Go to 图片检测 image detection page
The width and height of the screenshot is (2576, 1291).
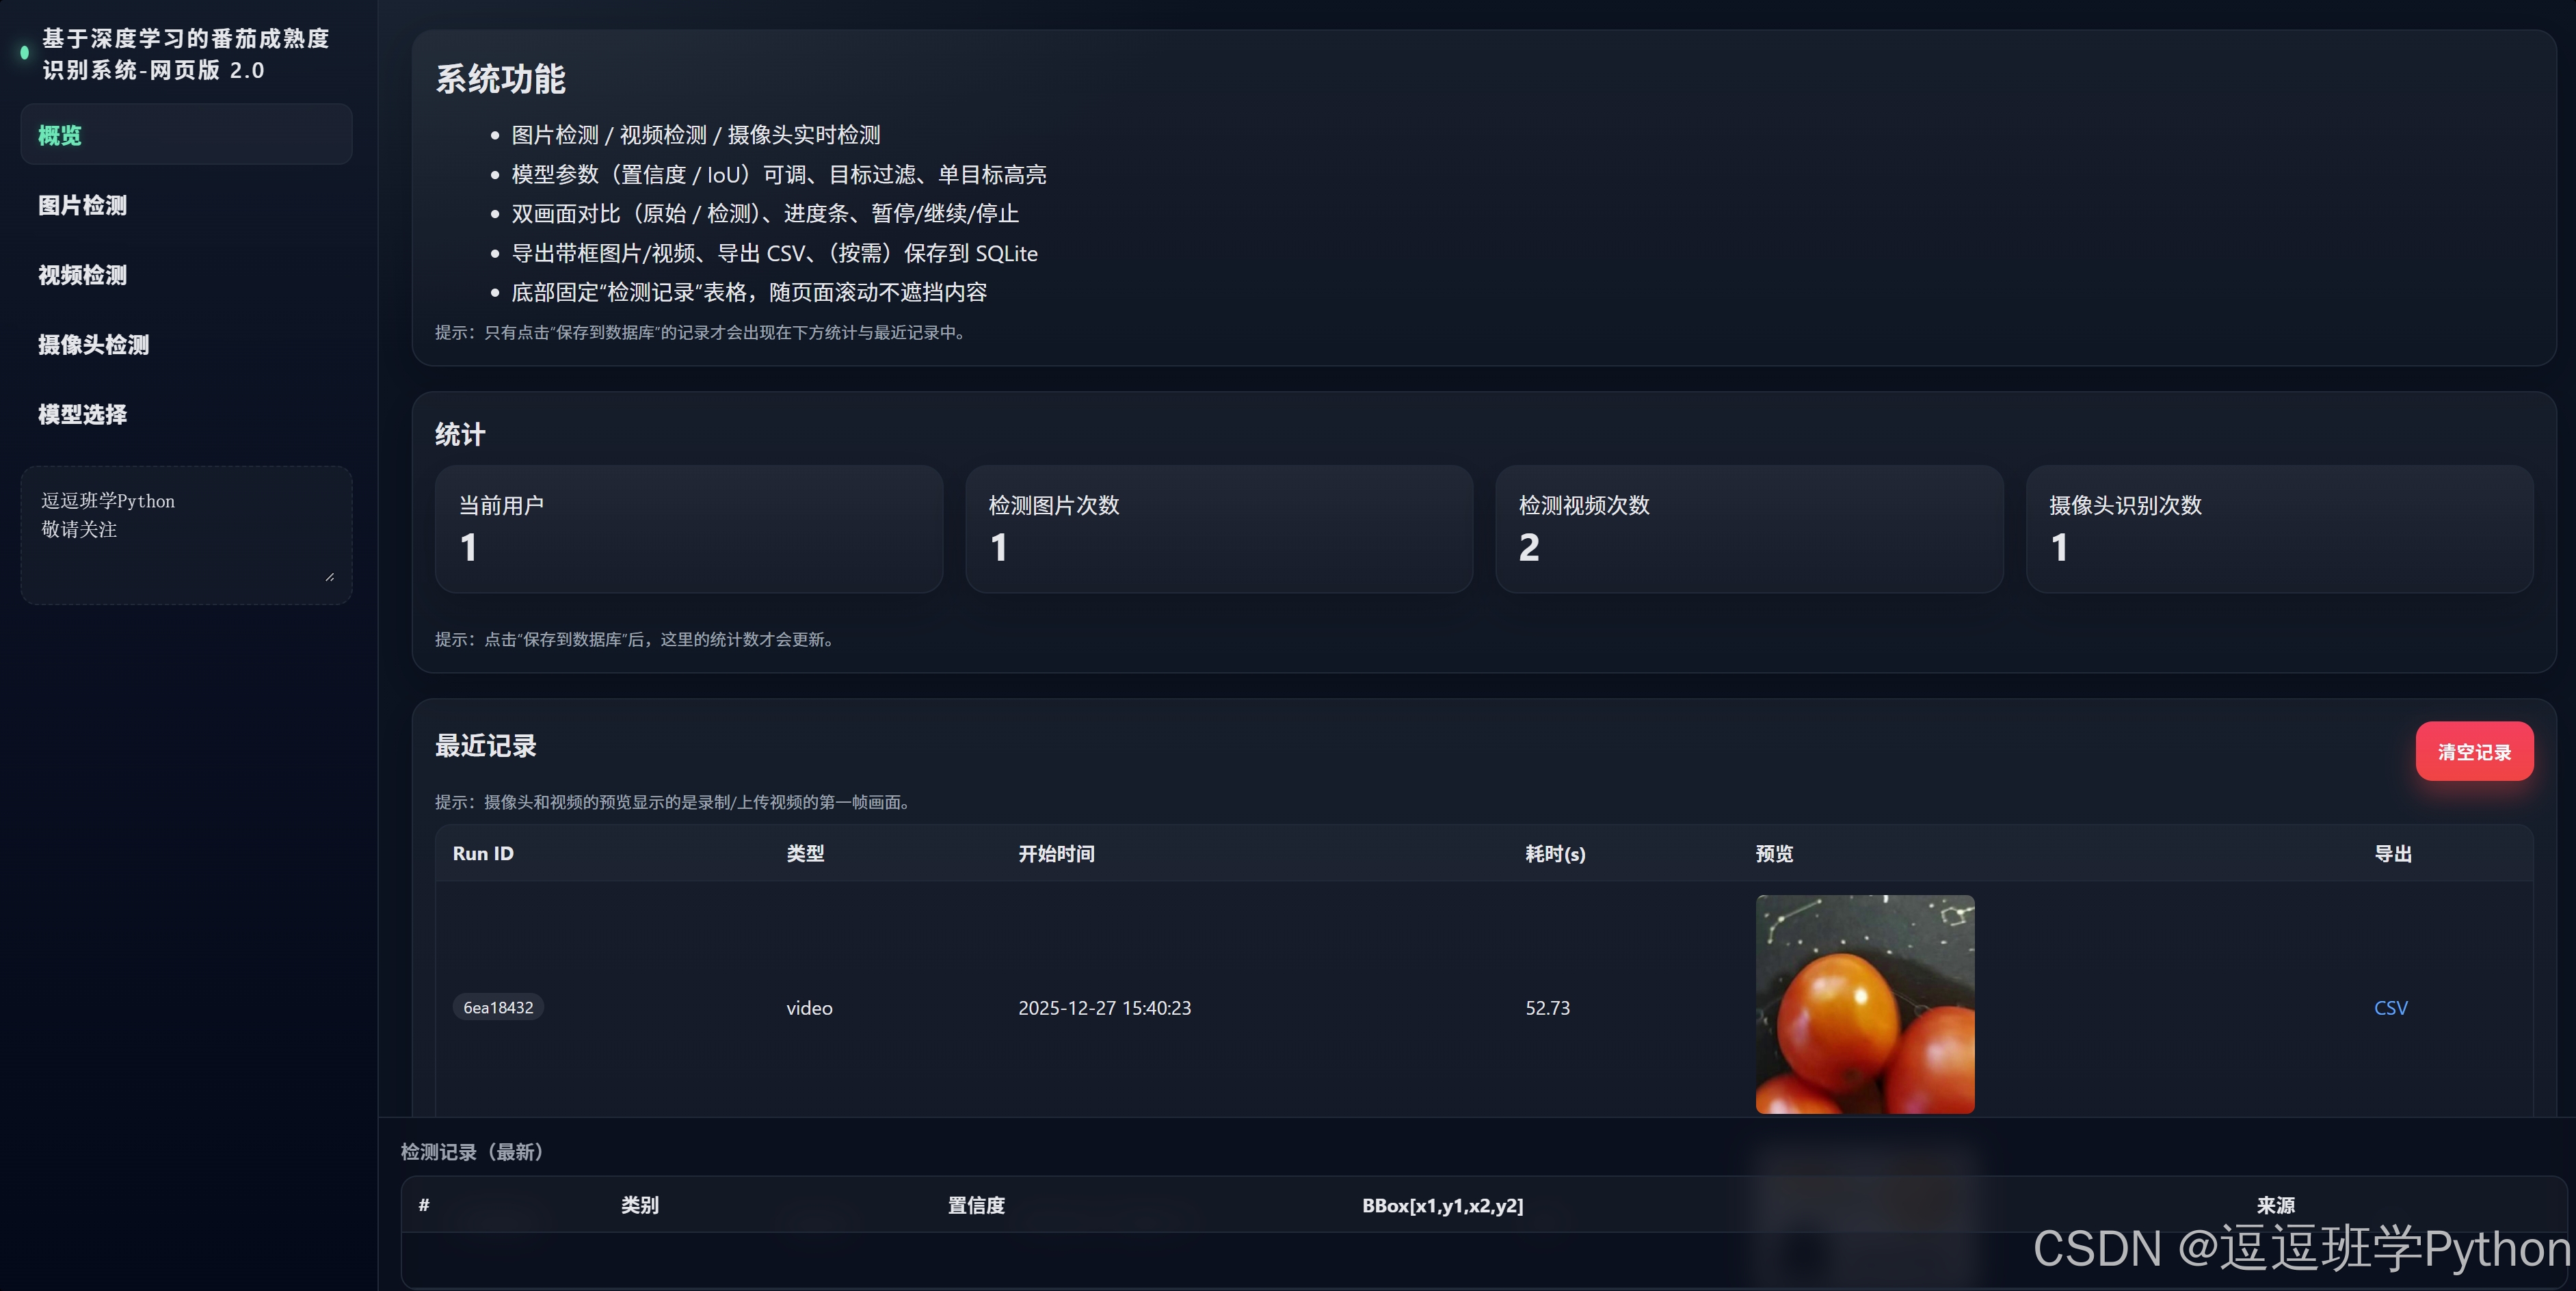point(83,205)
